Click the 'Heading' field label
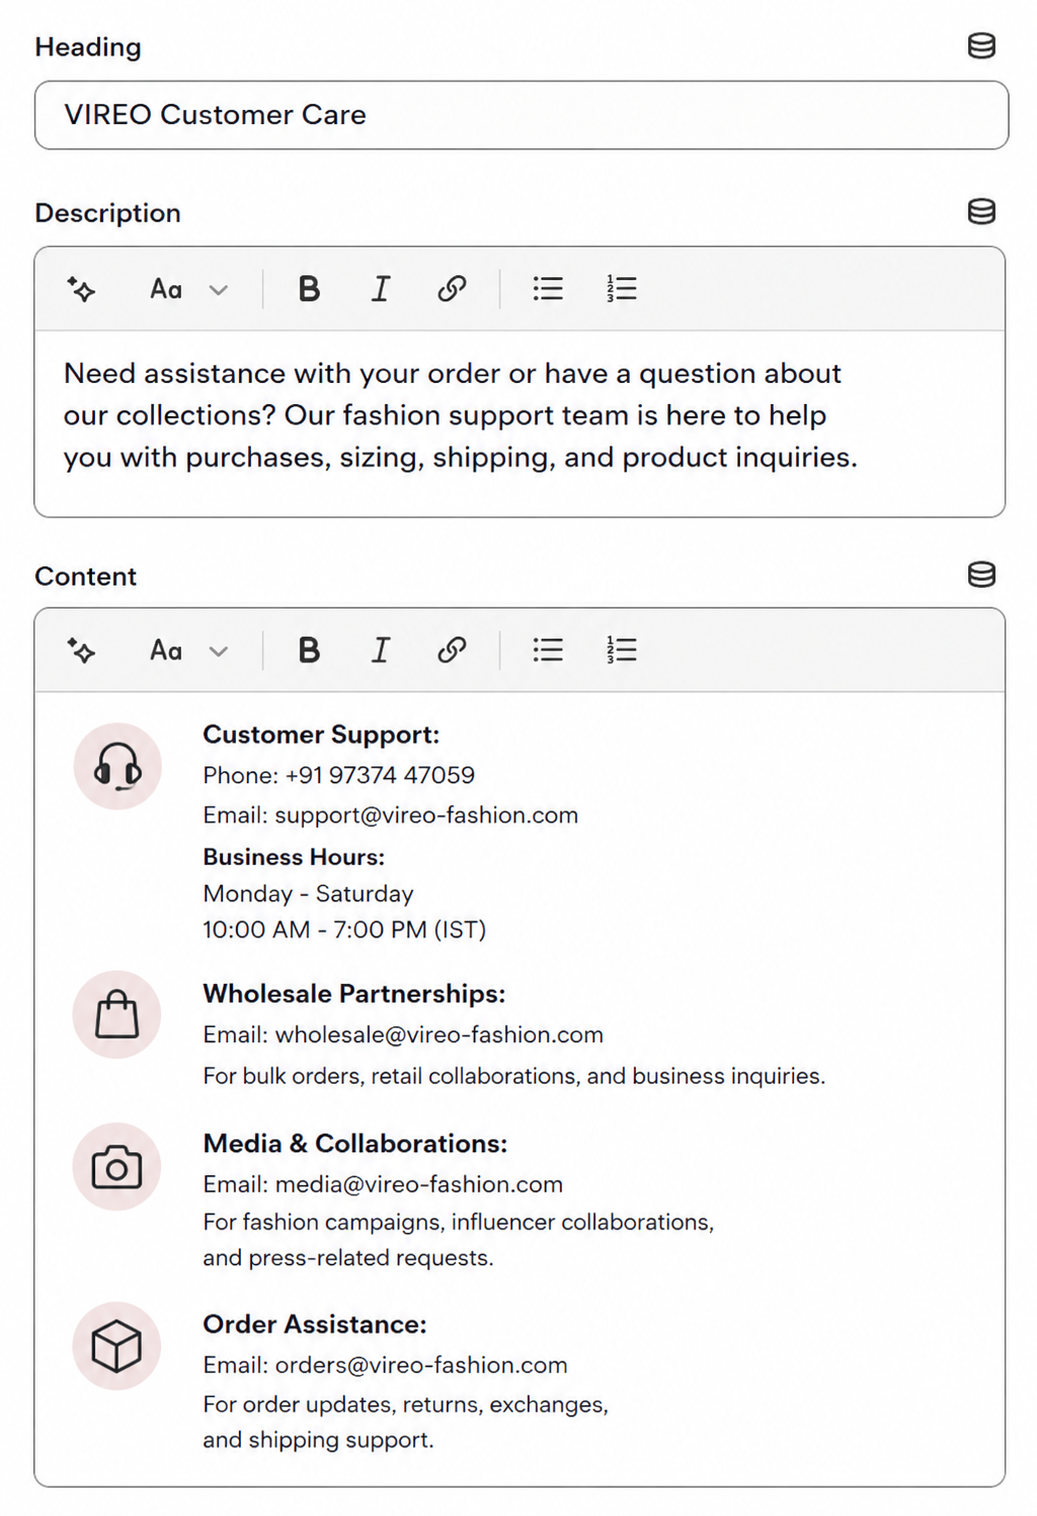Image resolution: width=1037 pixels, height=1516 pixels. [x=88, y=47]
